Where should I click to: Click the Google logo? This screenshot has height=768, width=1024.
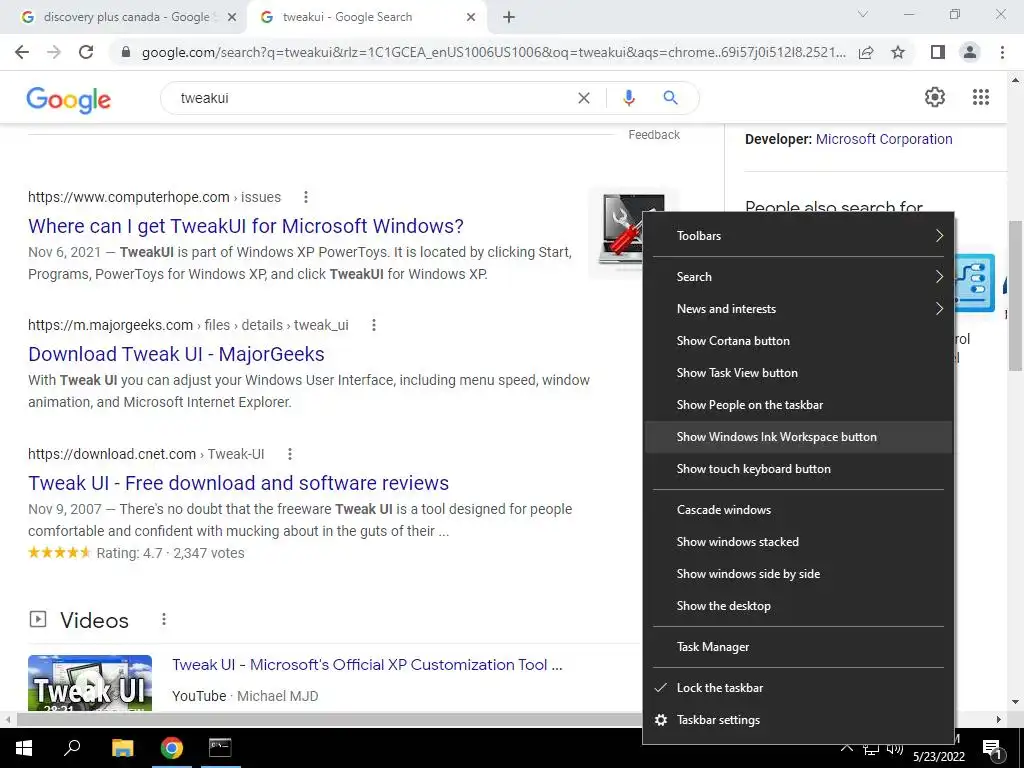coord(69,99)
